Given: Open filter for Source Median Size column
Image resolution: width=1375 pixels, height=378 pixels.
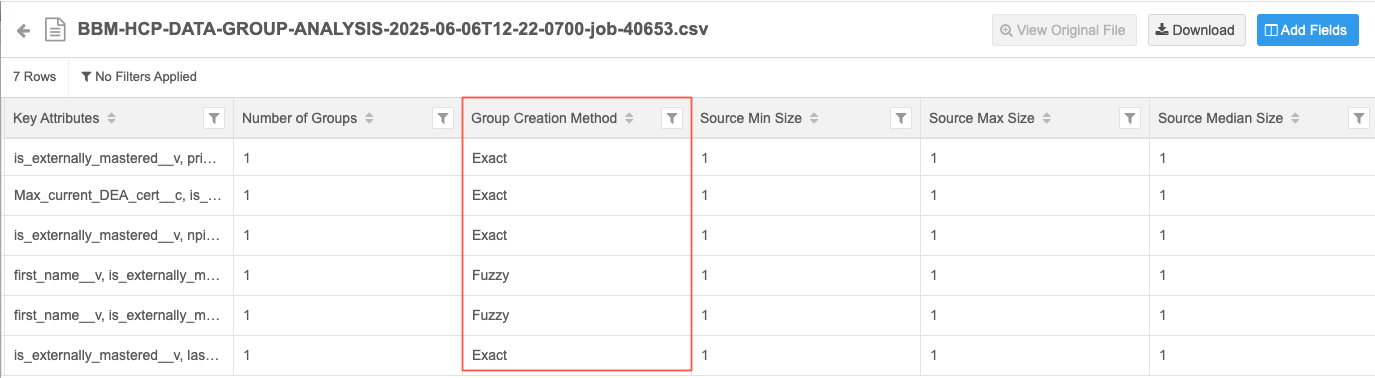Looking at the screenshot, I should point(1359,118).
